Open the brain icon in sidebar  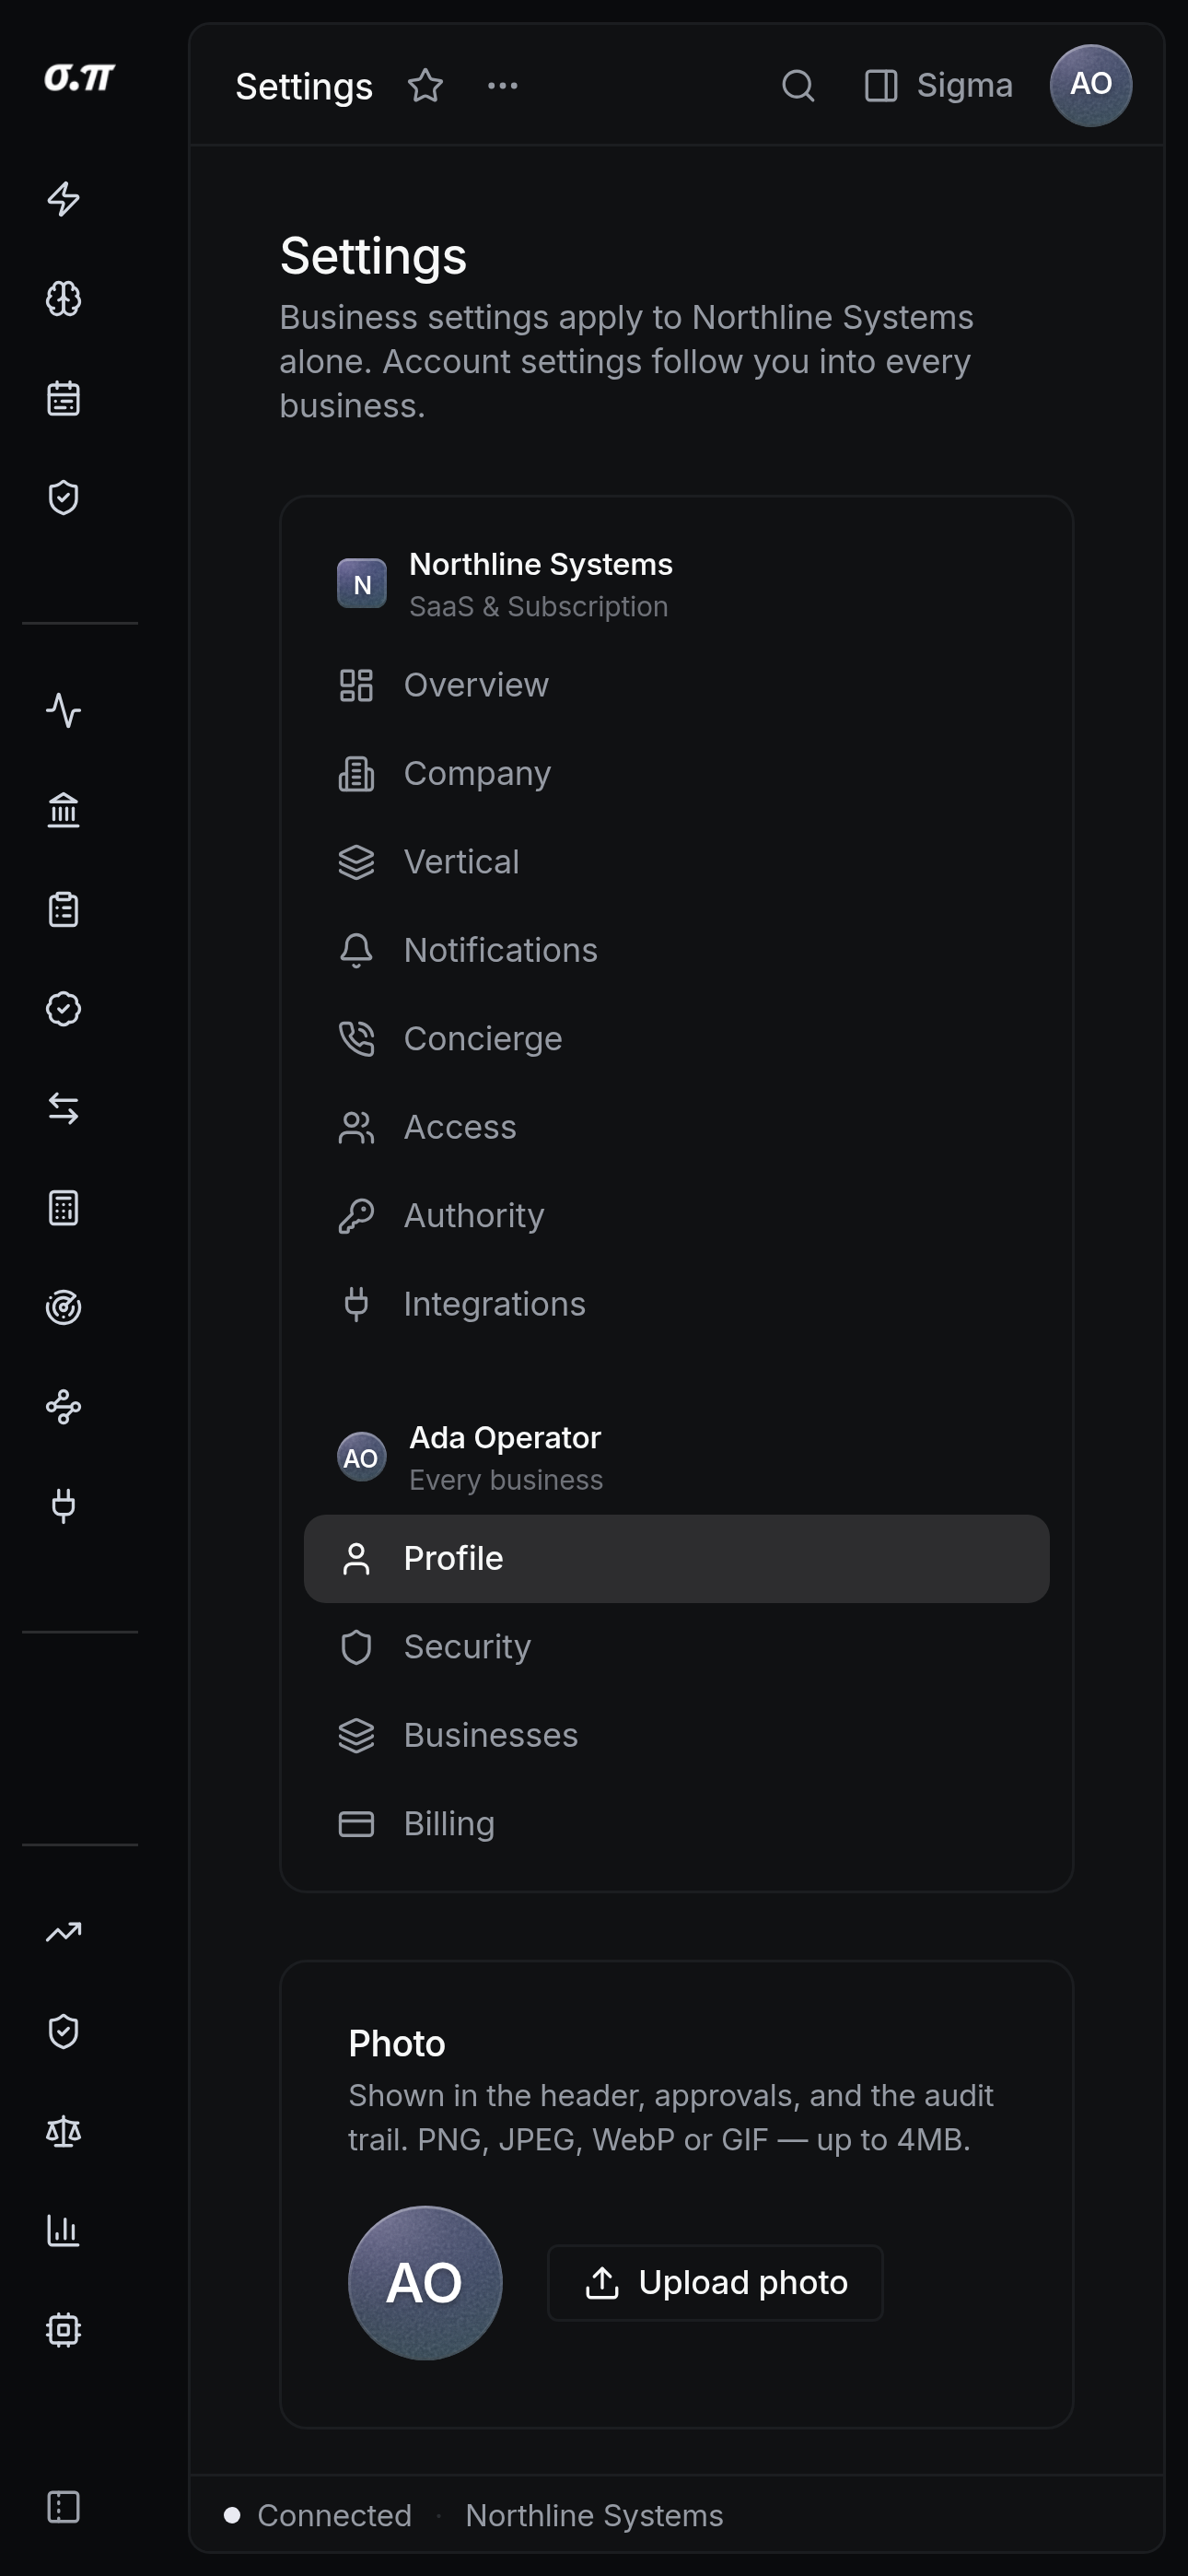pyautogui.click(x=63, y=298)
